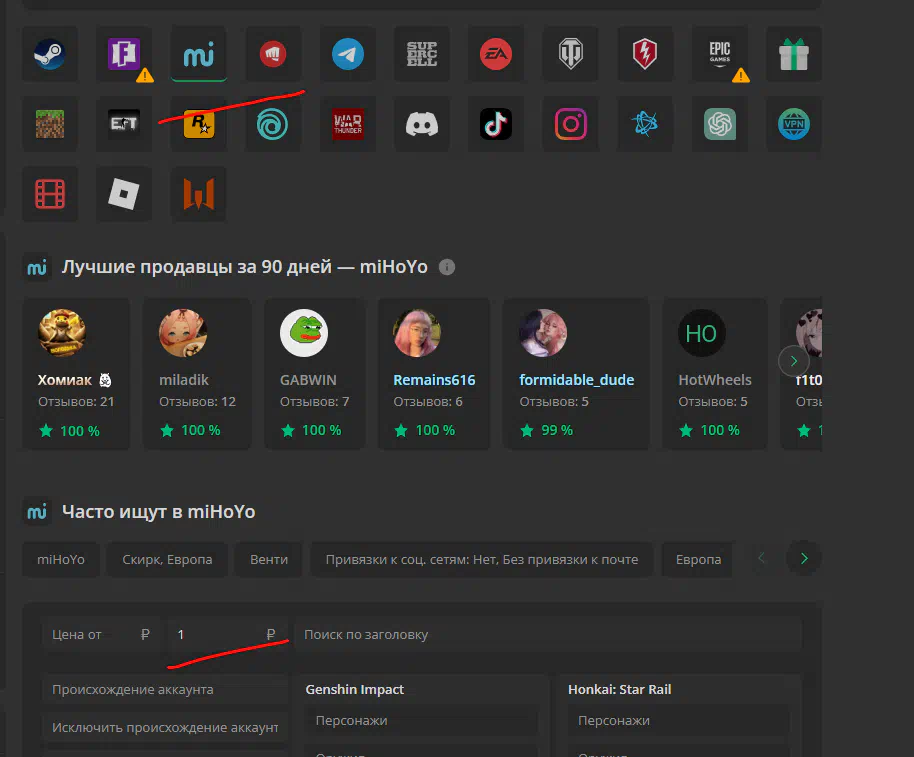The height and width of the screenshot is (757, 914).
Task: Open the ChatGPT category icon
Action: coord(719,124)
